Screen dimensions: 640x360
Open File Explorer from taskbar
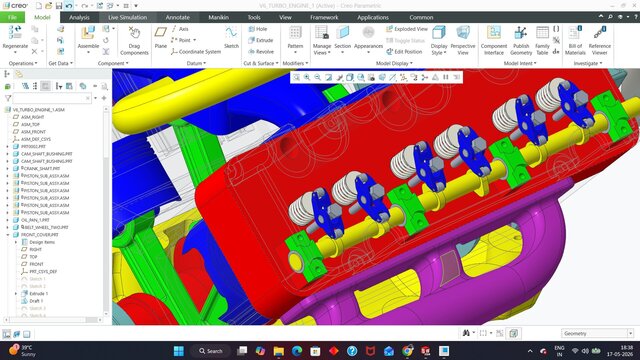pyautogui.click(x=279, y=351)
